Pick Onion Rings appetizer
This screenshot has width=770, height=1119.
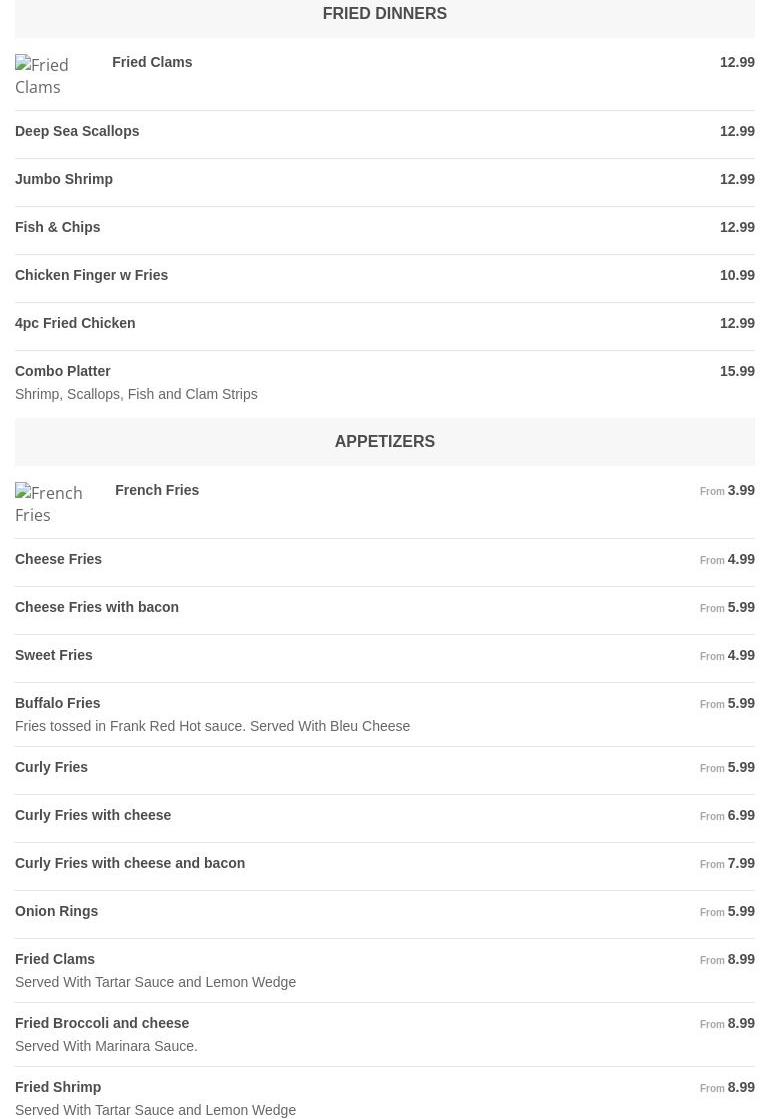pyautogui.click(x=57, y=911)
